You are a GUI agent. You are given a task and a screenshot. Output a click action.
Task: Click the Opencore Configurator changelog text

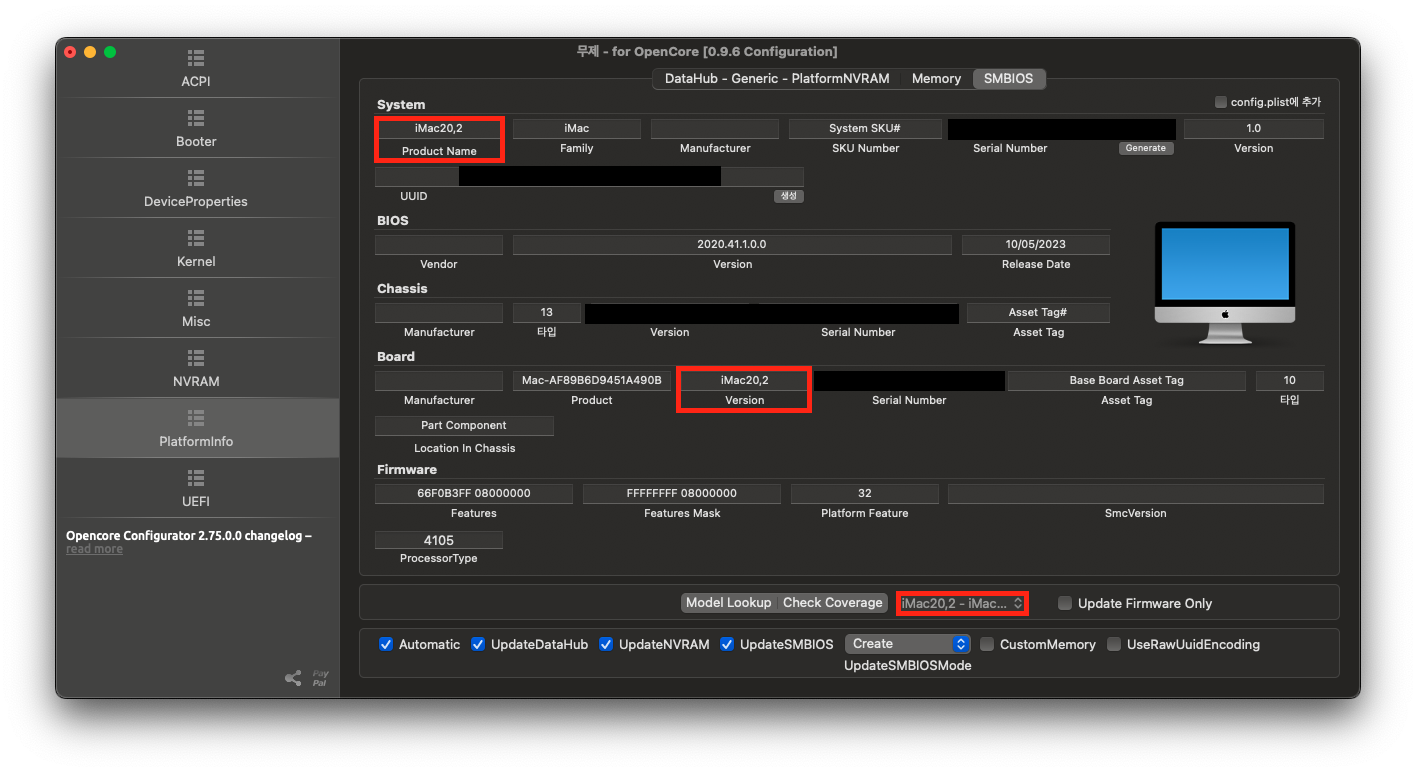(x=189, y=536)
